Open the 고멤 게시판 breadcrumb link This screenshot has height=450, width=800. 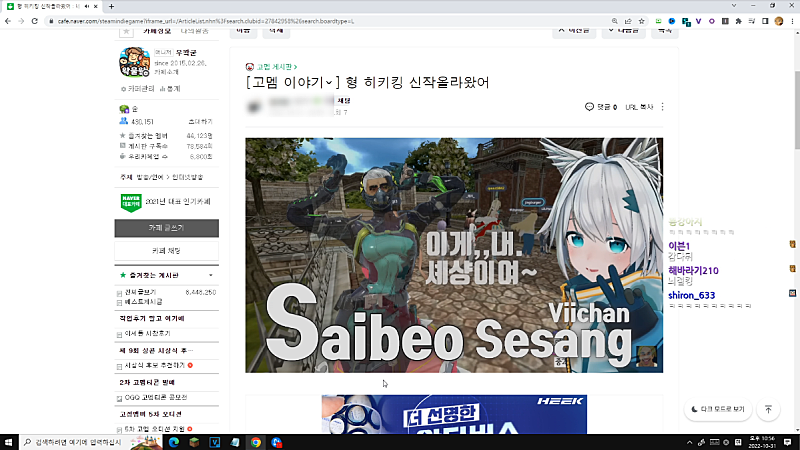click(x=276, y=67)
